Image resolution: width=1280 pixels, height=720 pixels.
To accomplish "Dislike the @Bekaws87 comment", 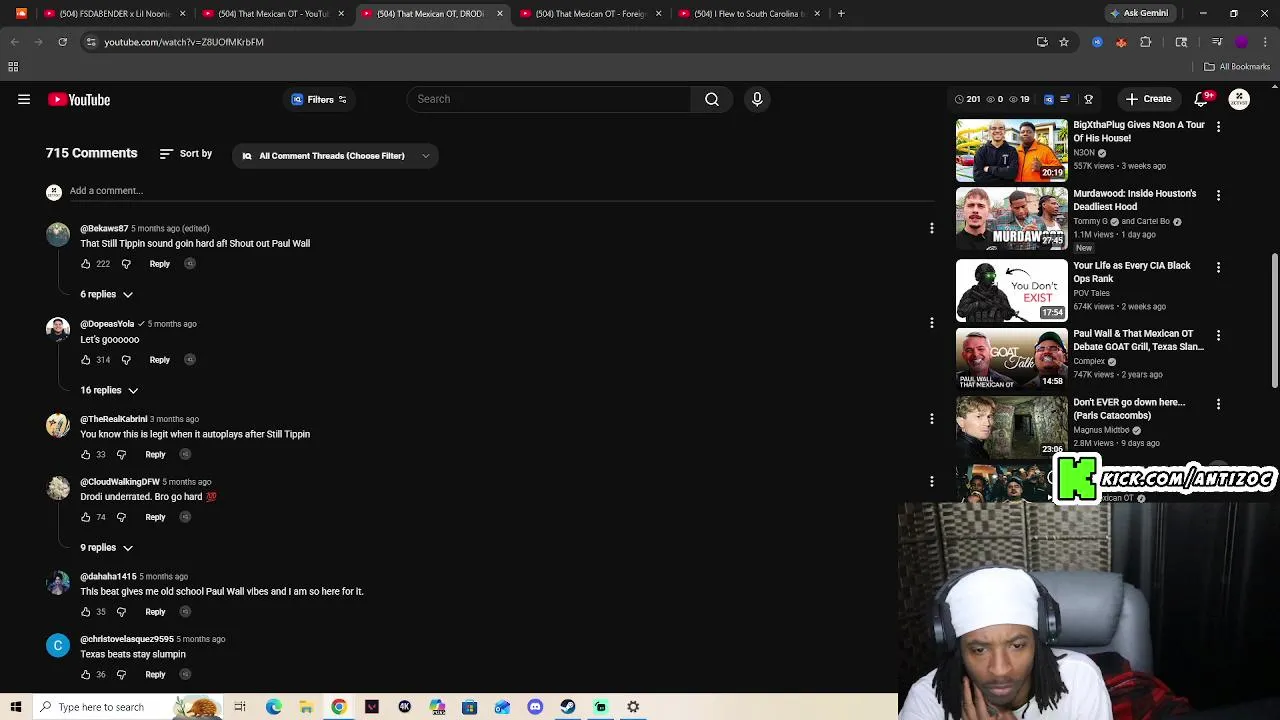I will point(126,264).
